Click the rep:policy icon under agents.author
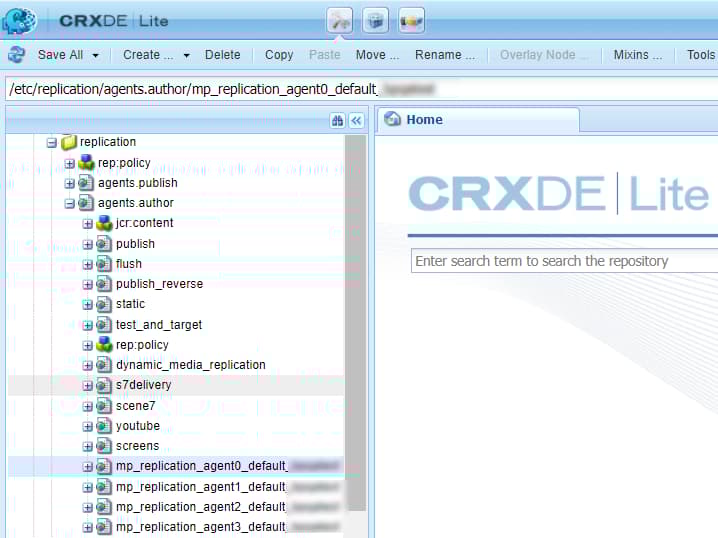This screenshot has height=538, width=718. coord(104,344)
